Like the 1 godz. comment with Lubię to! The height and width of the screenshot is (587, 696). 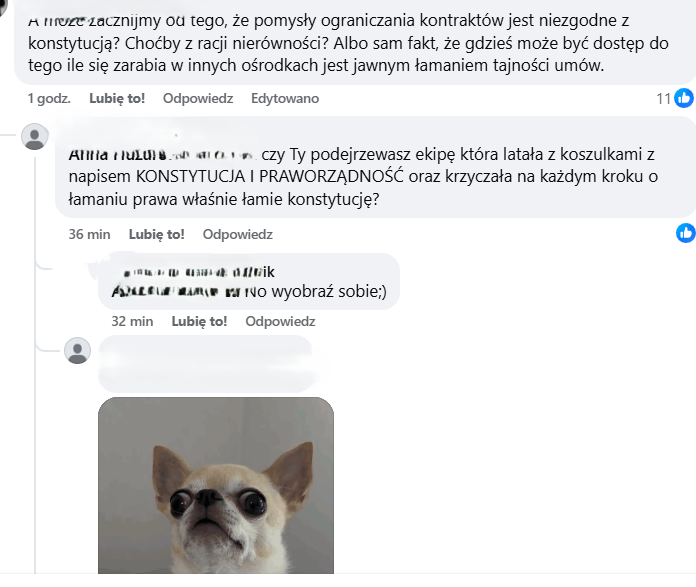117,98
